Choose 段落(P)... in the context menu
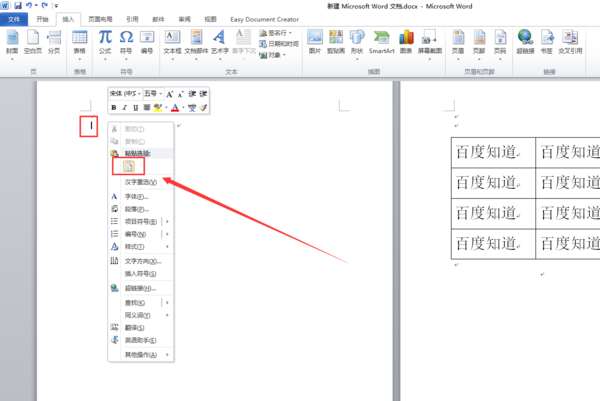This screenshot has width=600, height=401. tap(140, 209)
